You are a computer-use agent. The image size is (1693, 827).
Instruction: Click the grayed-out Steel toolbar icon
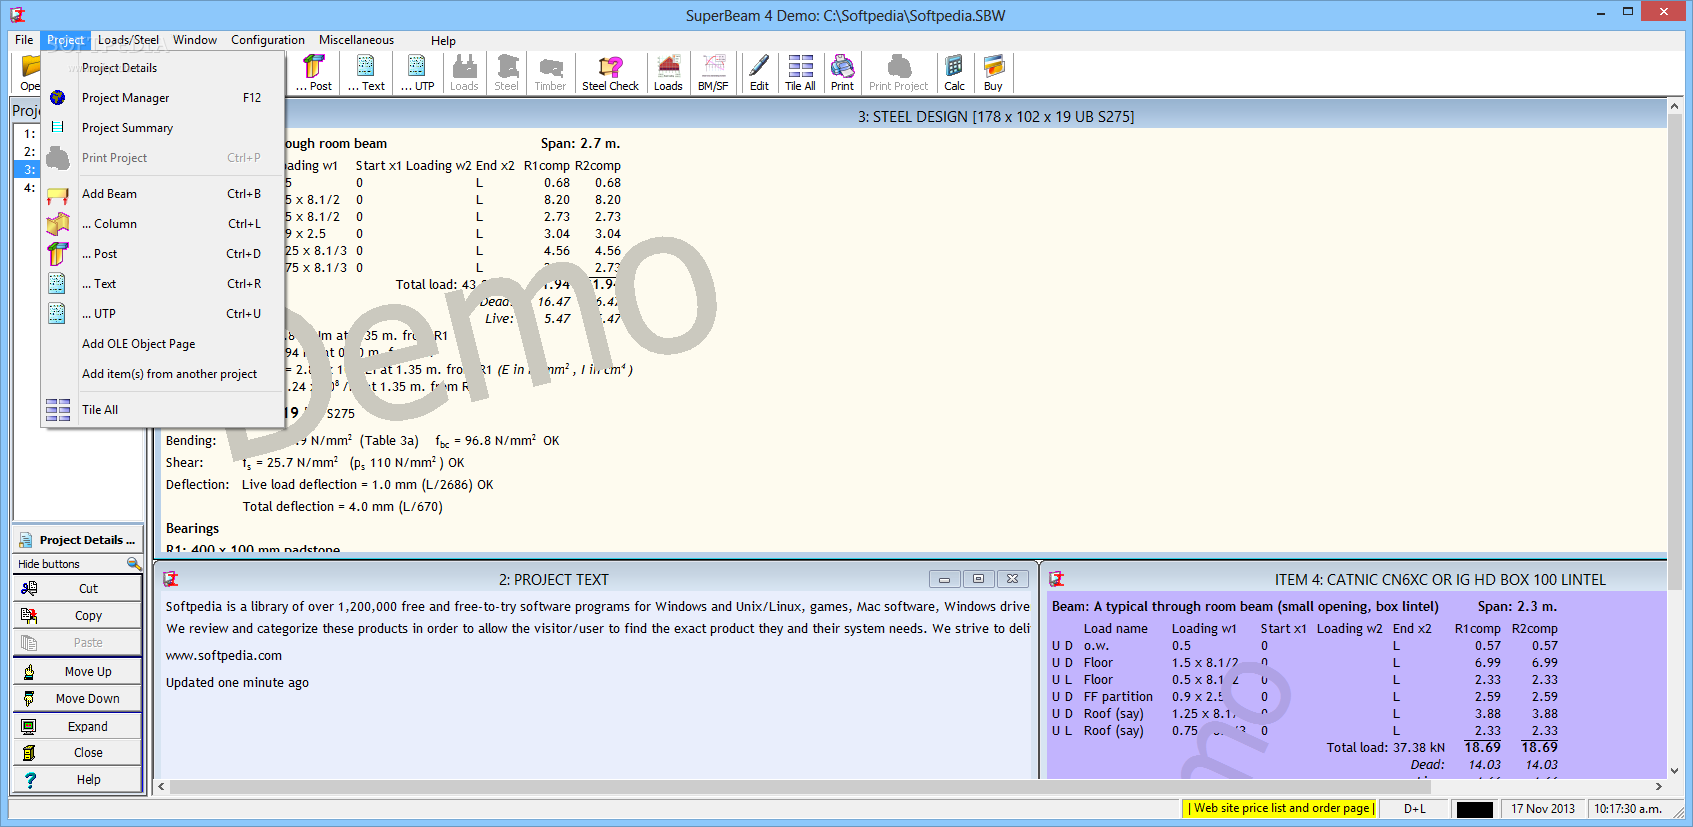tap(507, 73)
